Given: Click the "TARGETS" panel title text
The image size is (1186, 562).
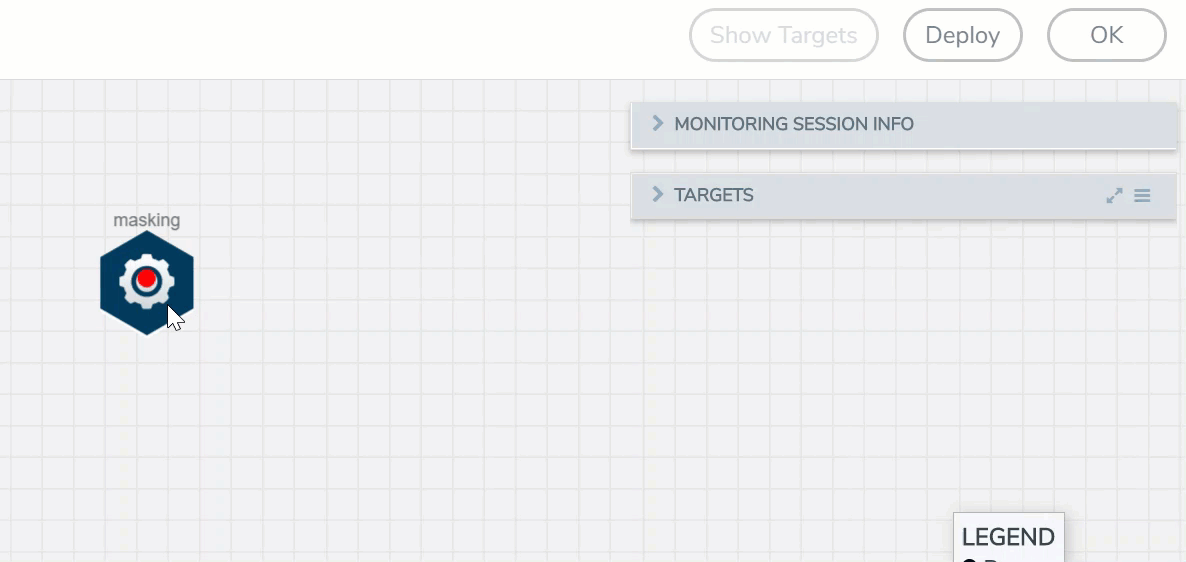Looking at the screenshot, I should pyautogui.click(x=714, y=195).
